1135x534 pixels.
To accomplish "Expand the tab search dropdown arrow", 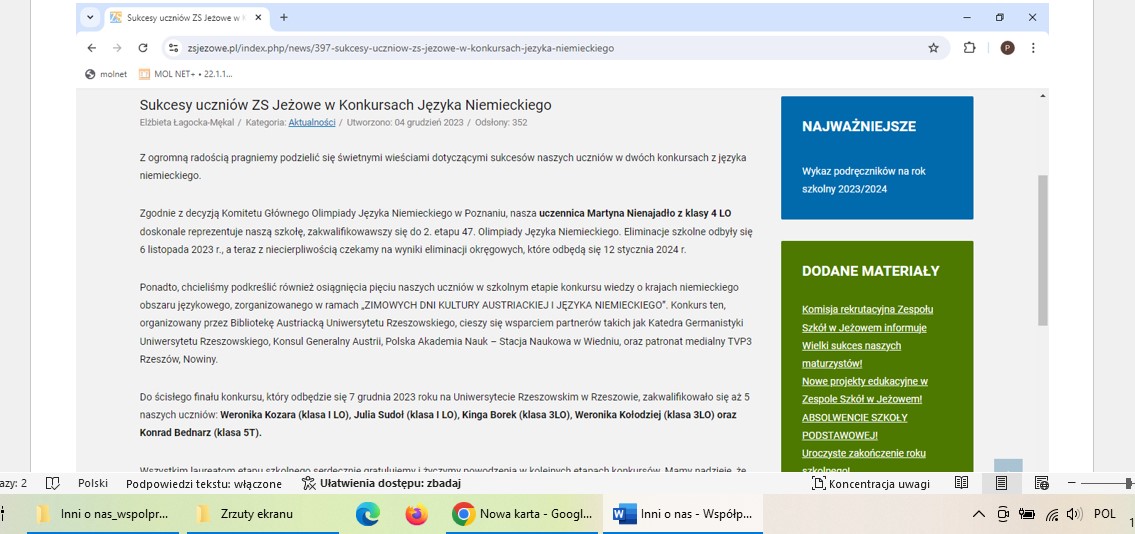I will pyautogui.click(x=90, y=17).
